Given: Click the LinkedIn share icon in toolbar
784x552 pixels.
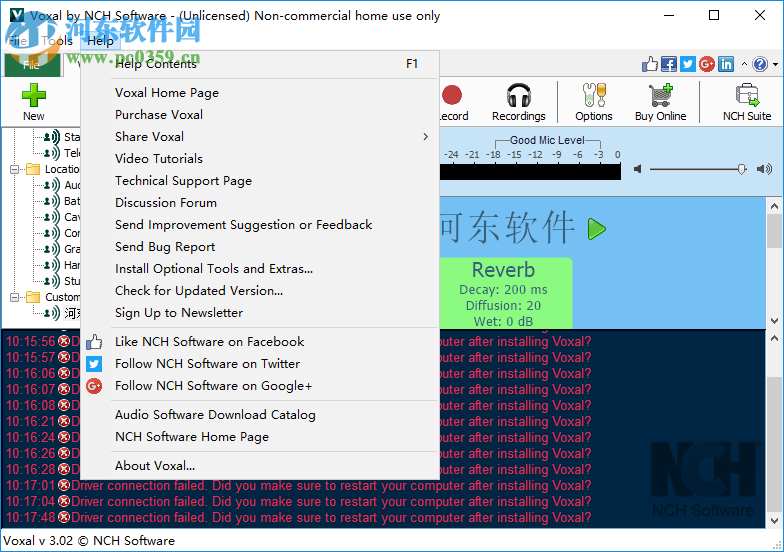Looking at the screenshot, I should tap(726, 64).
